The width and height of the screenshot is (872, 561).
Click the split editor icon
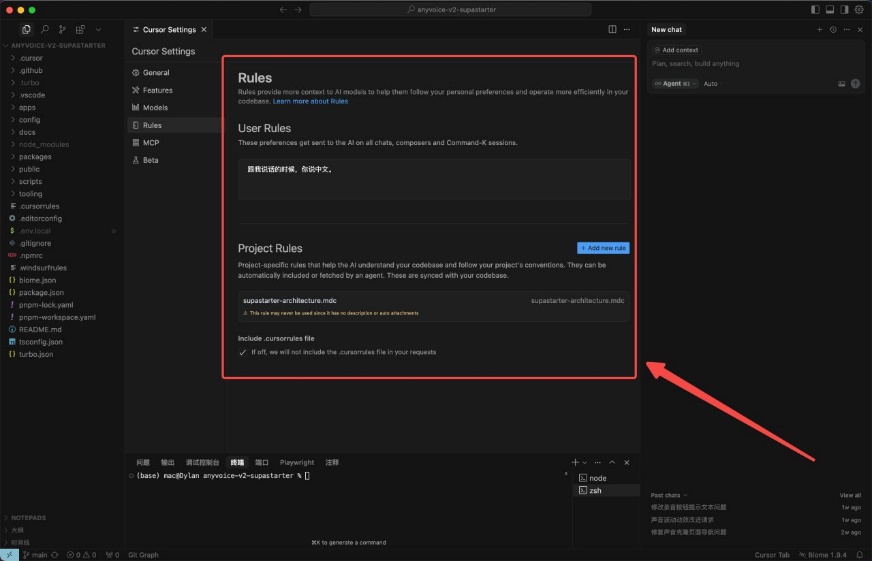click(613, 30)
